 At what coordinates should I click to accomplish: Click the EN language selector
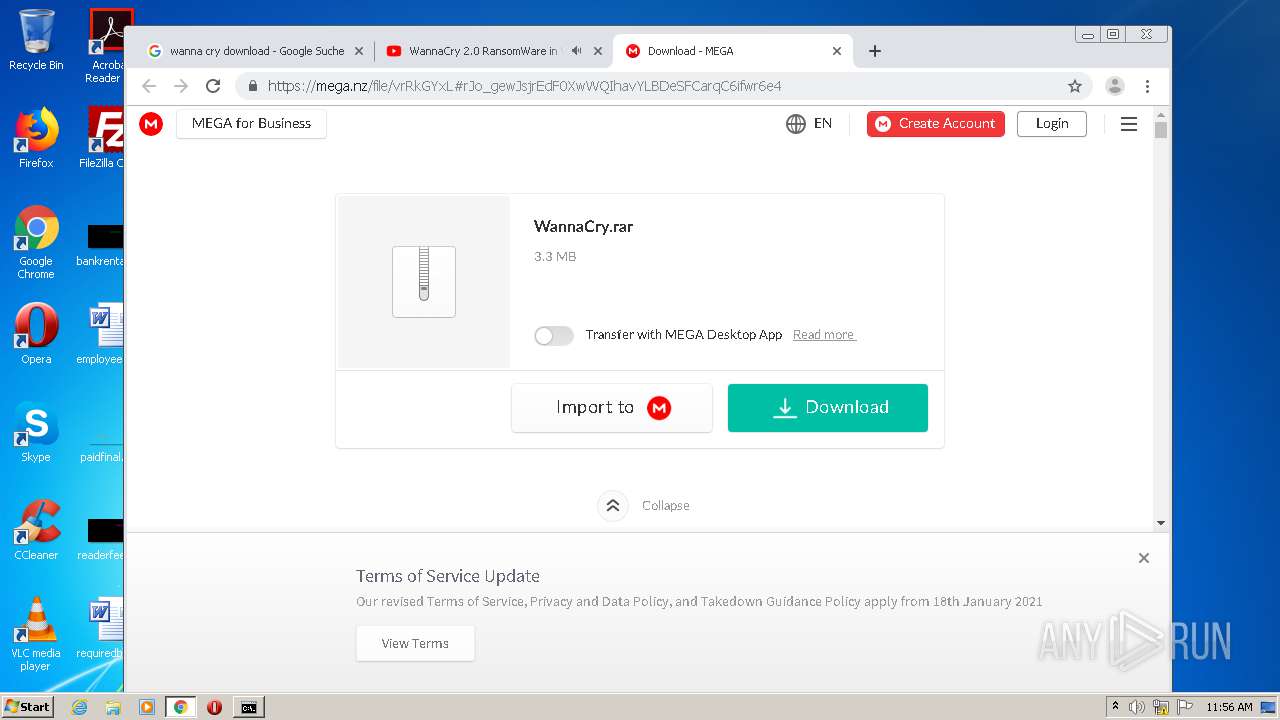point(823,124)
